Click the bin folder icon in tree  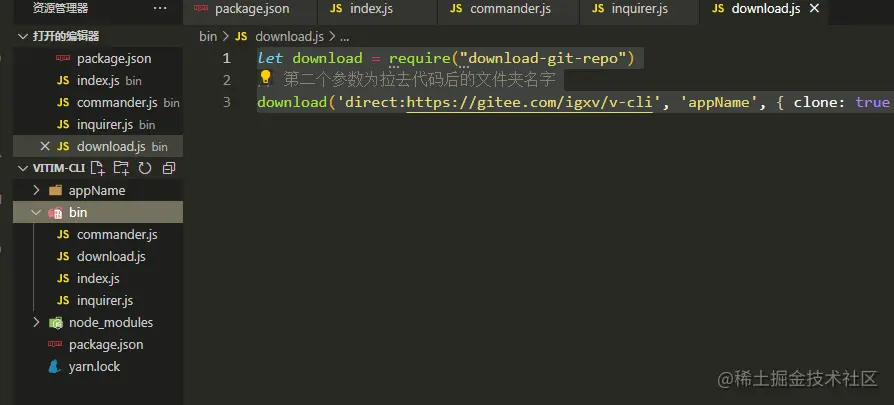[55, 213]
